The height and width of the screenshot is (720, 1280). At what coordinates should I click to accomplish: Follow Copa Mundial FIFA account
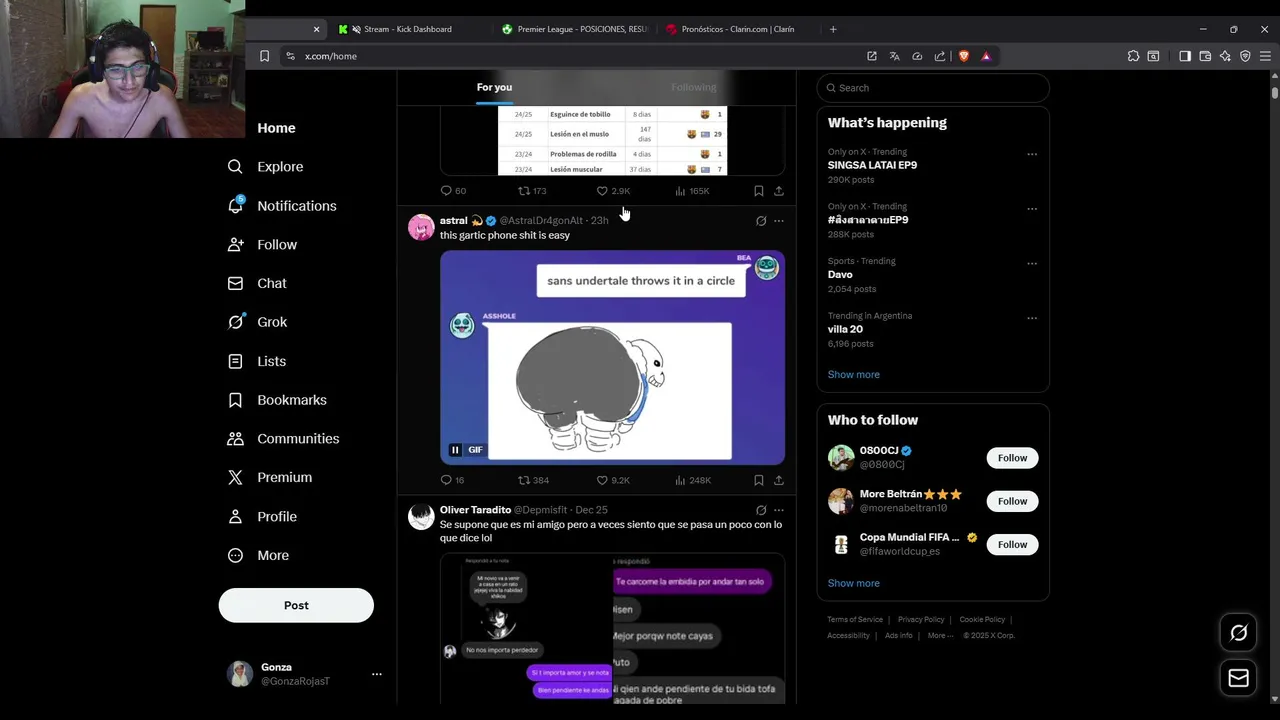point(1012,544)
